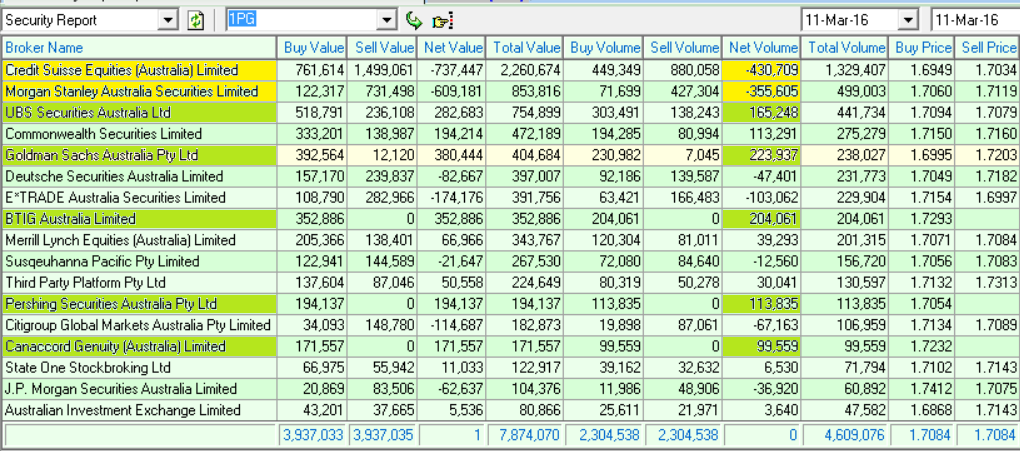Select UBS Securities Australia Ltd row

(510, 113)
